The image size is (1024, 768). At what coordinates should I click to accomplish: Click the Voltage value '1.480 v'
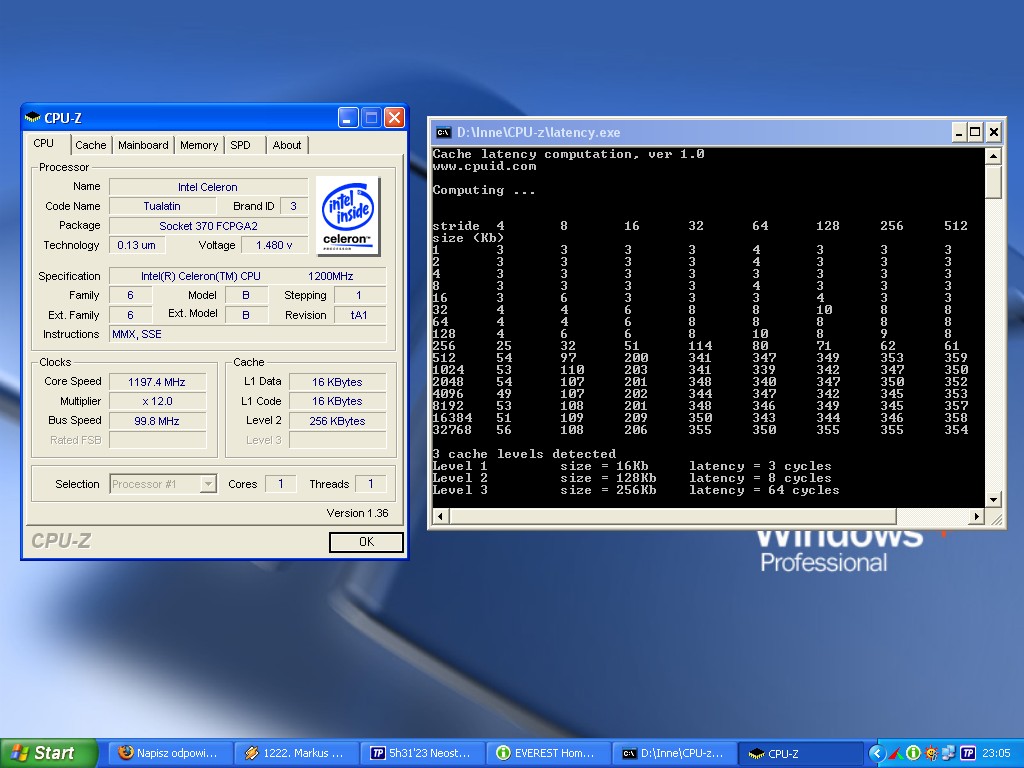pos(274,245)
